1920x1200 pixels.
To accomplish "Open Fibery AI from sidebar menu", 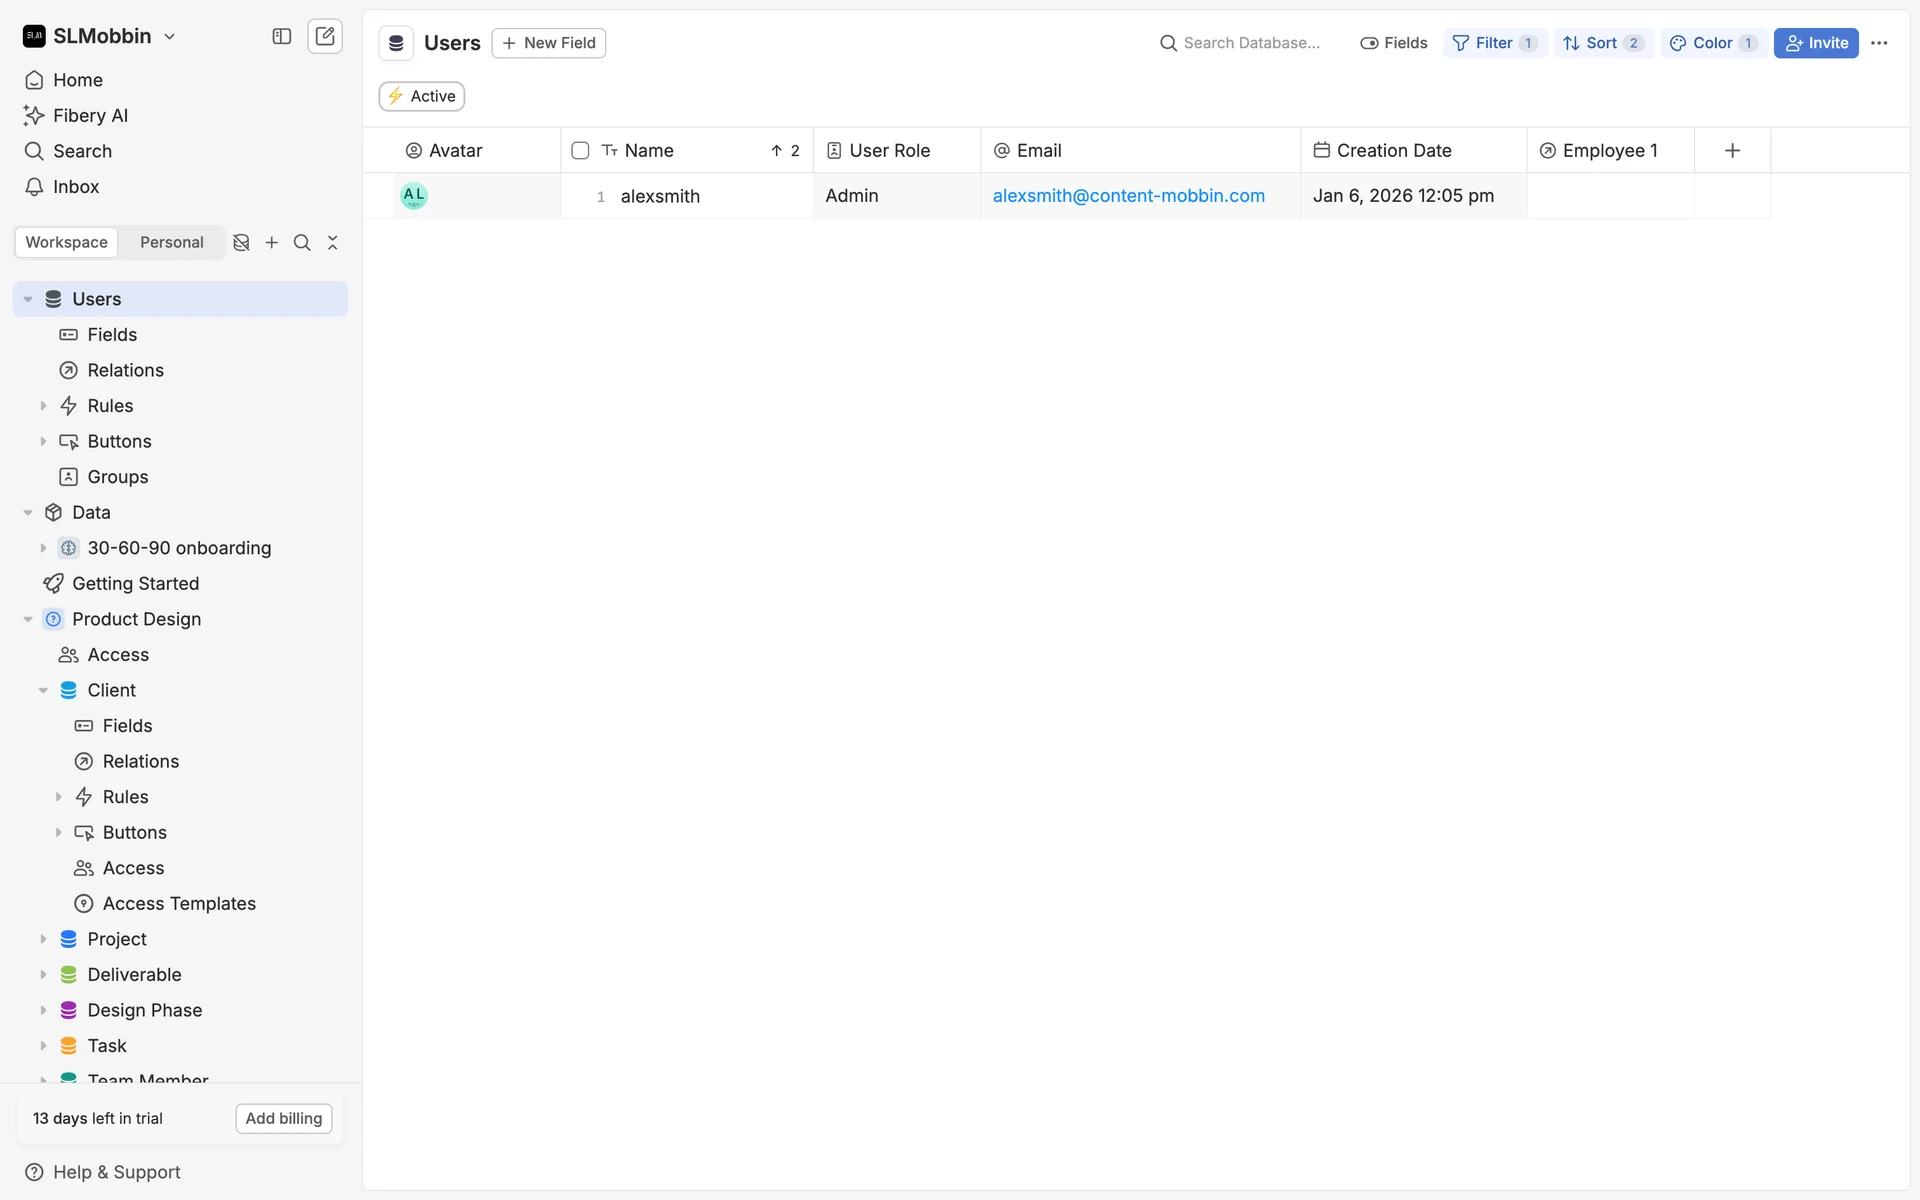I will (90, 116).
